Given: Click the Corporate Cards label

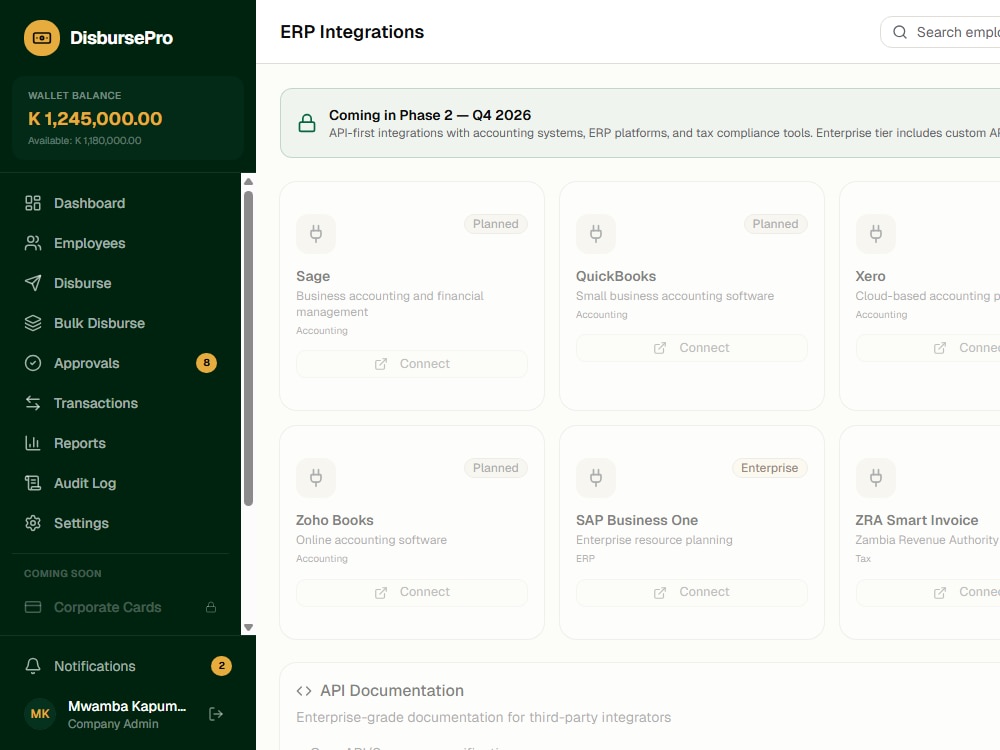Looking at the screenshot, I should [x=108, y=607].
